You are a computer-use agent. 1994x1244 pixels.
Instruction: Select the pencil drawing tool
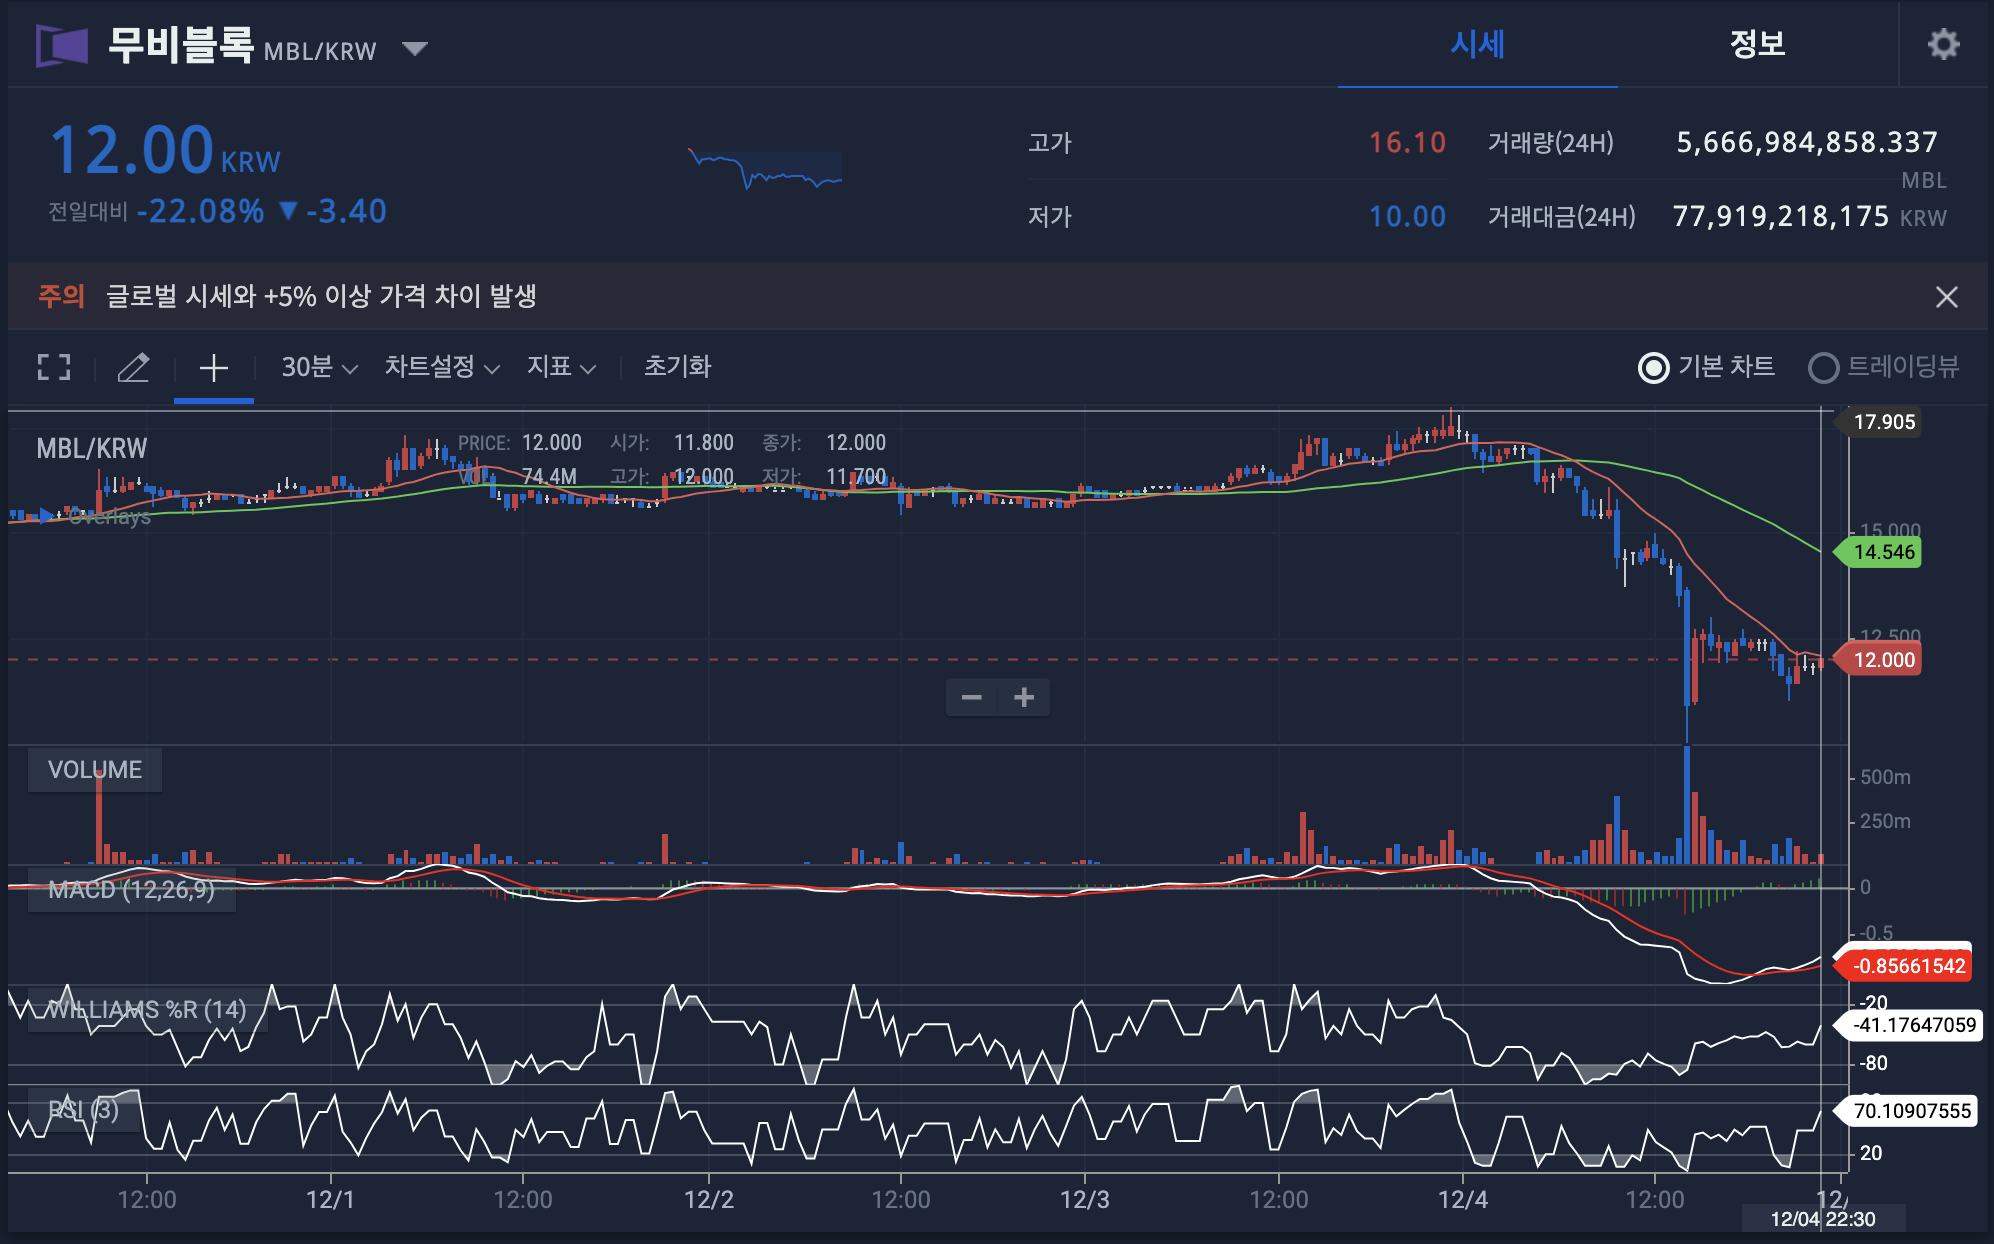(x=133, y=367)
